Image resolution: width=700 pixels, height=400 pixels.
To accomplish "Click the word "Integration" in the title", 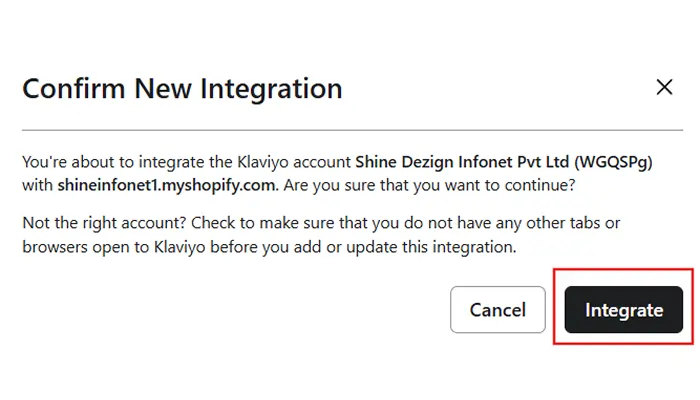I will (x=271, y=88).
